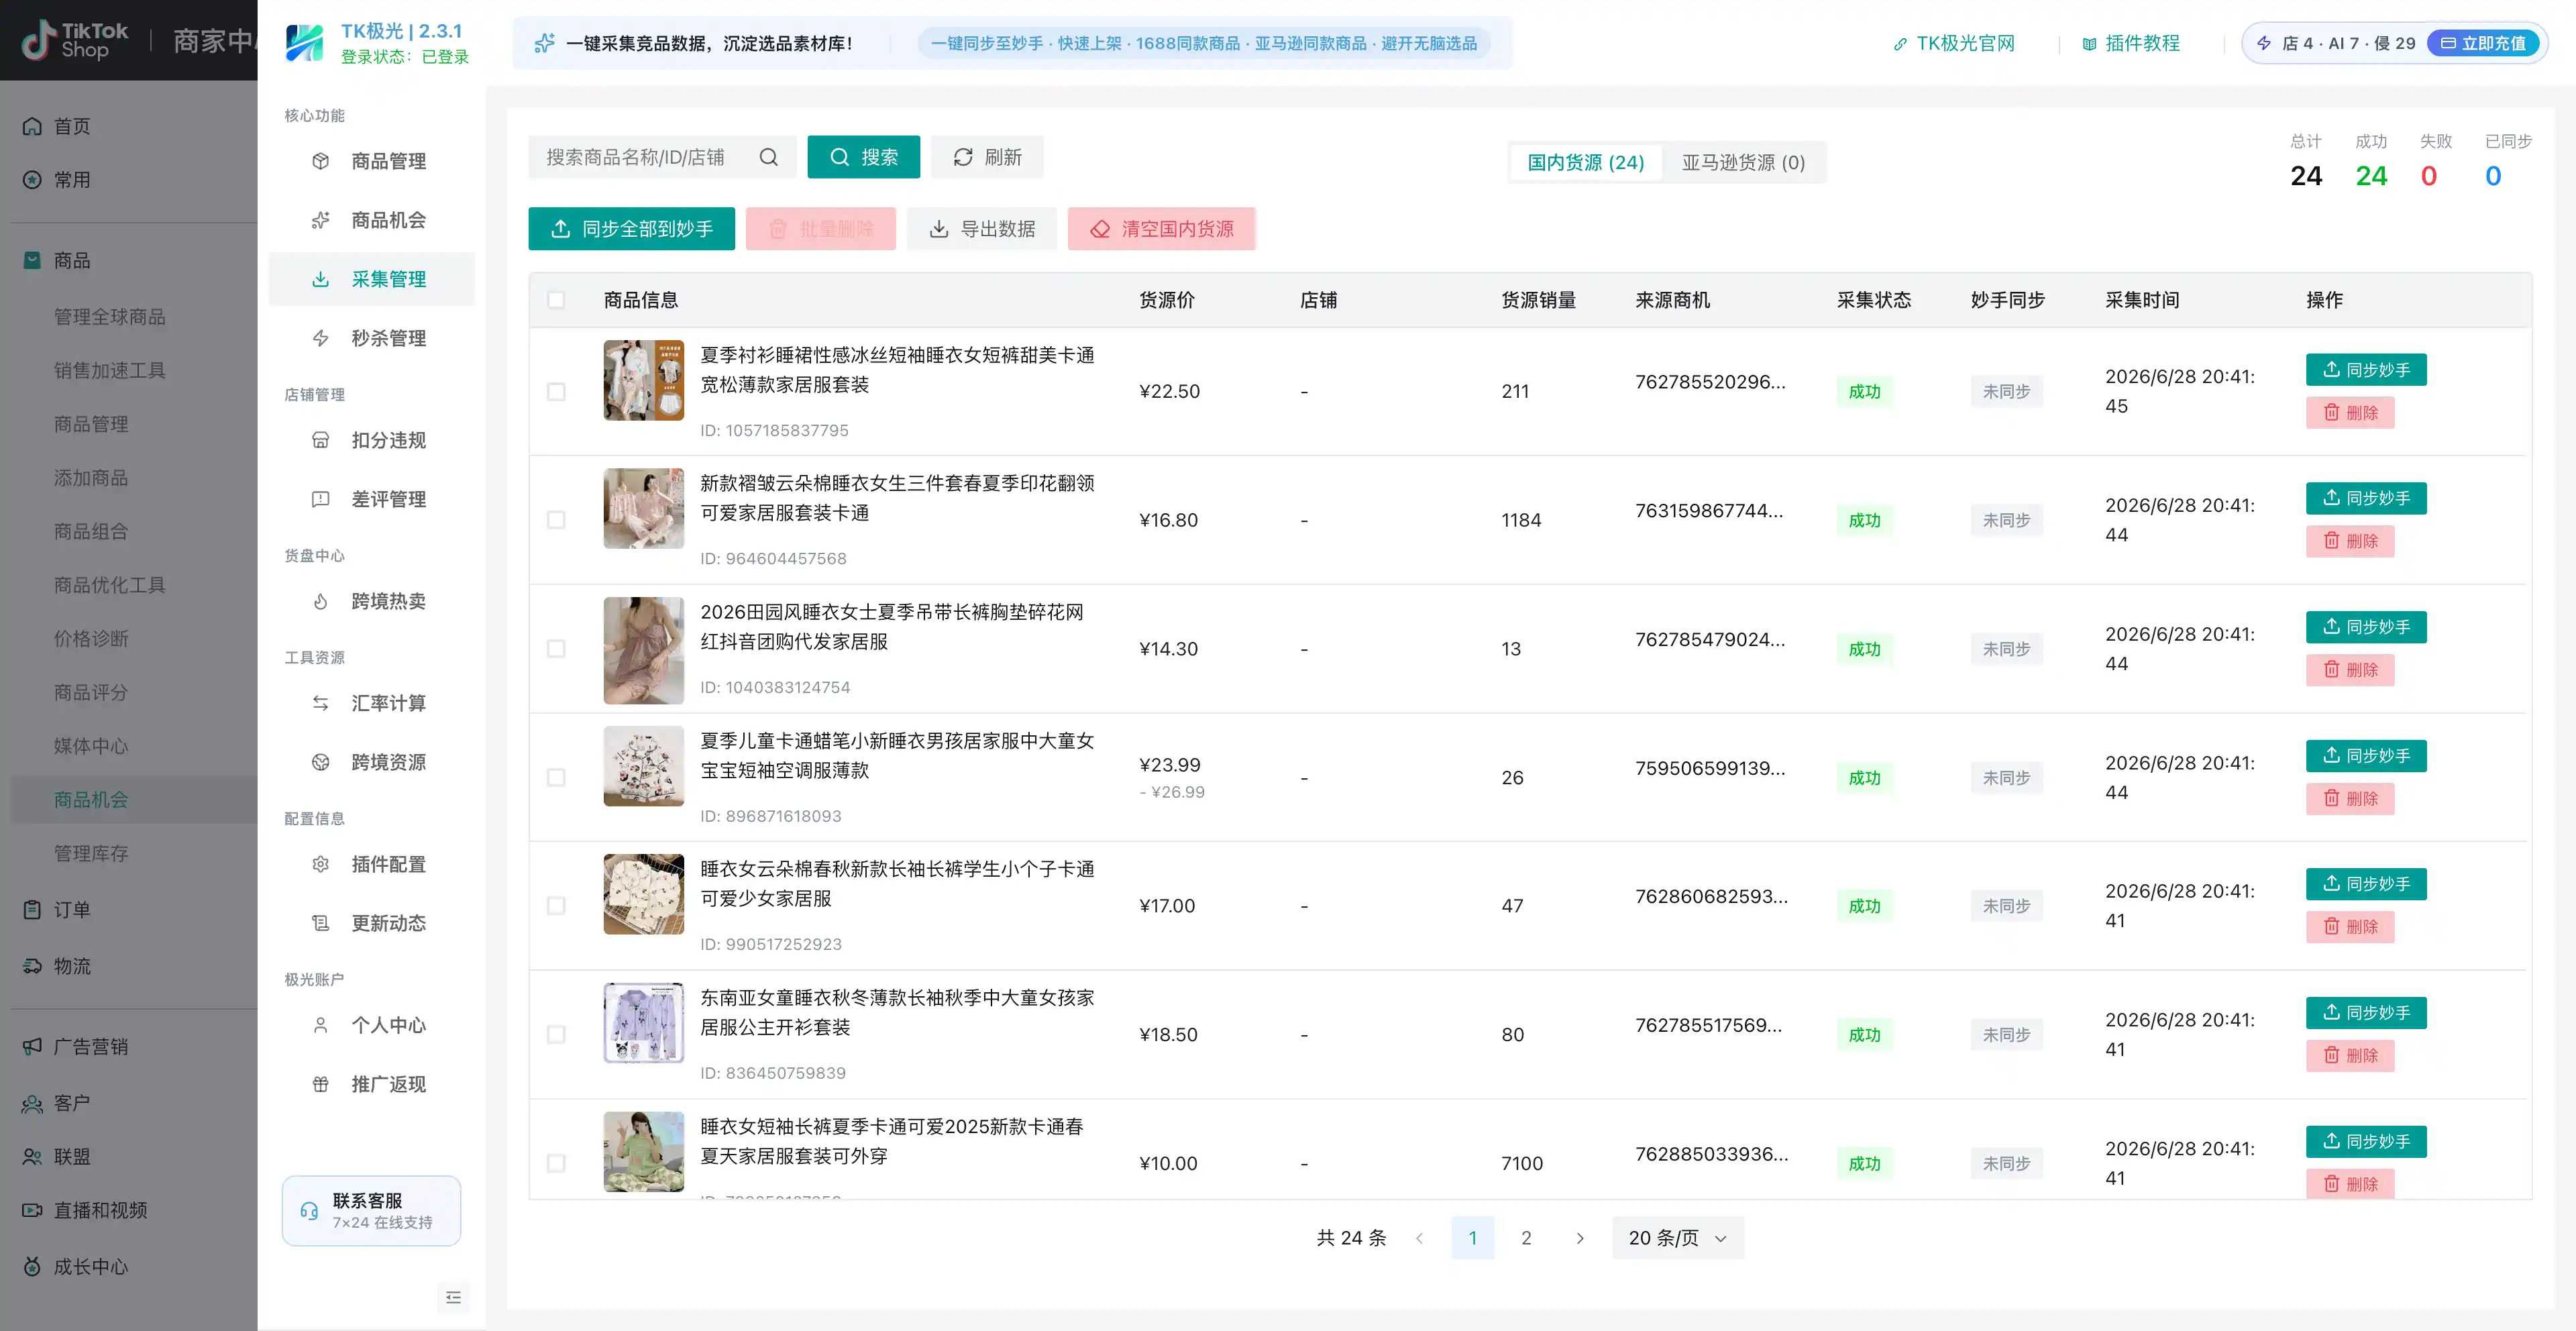Open thumbnail of 夏季衬衫睡裙 product
2576x1331 pixels.
point(644,380)
